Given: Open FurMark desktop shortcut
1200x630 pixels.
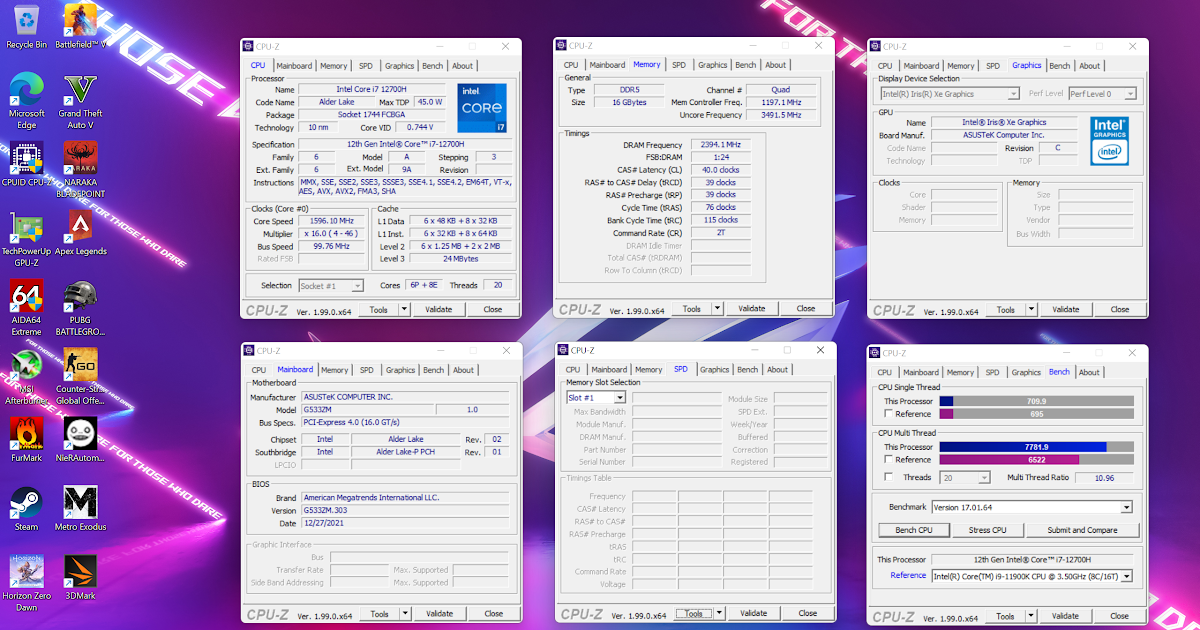Looking at the screenshot, I should coord(26,440).
